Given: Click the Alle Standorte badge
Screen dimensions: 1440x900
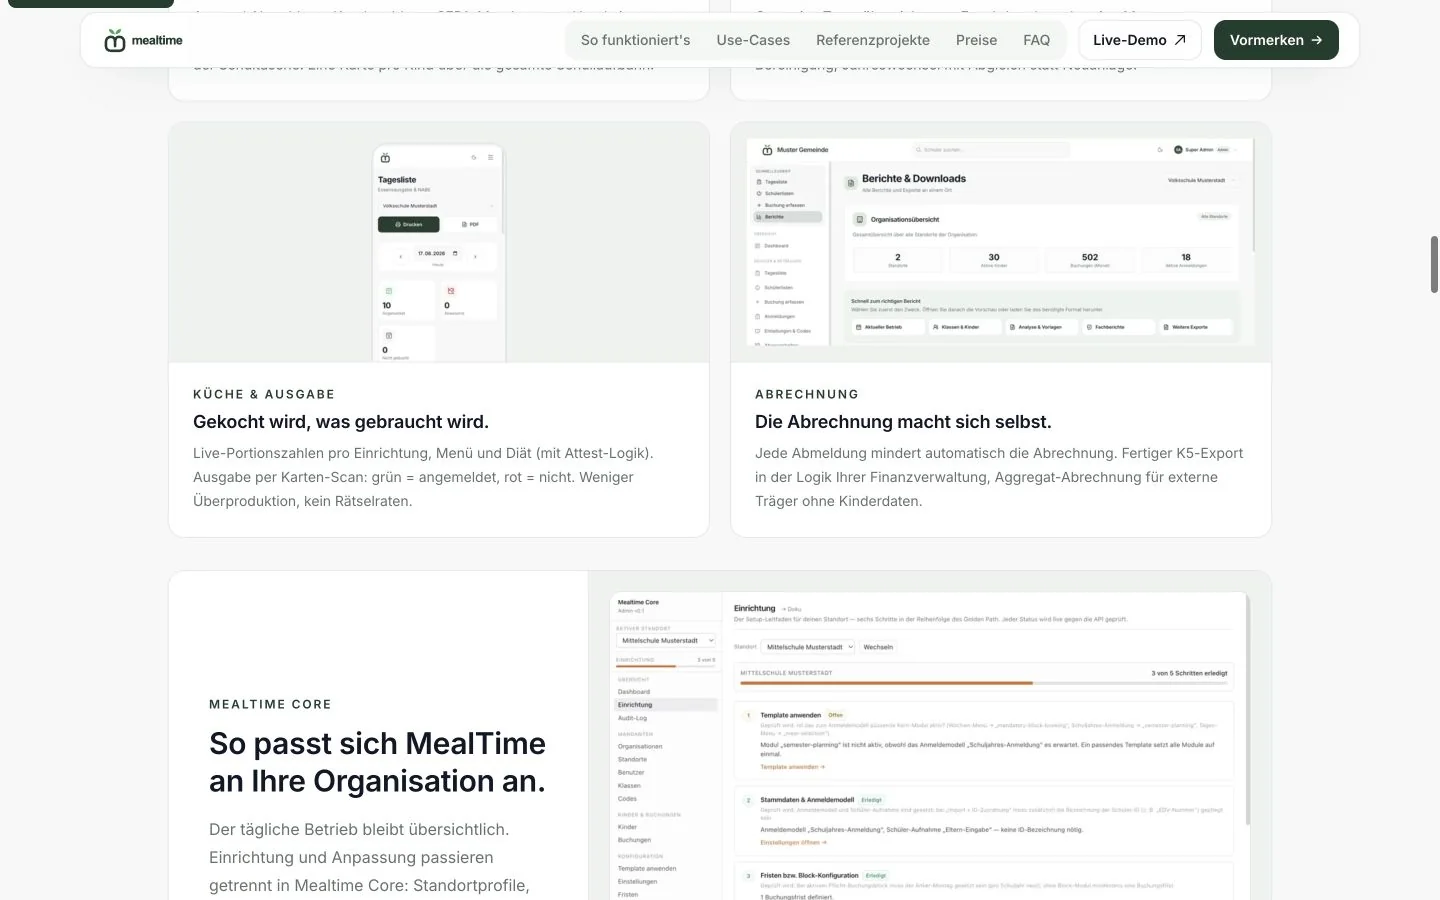Looking at the screenshot, I should click(x=1214, y=216).
